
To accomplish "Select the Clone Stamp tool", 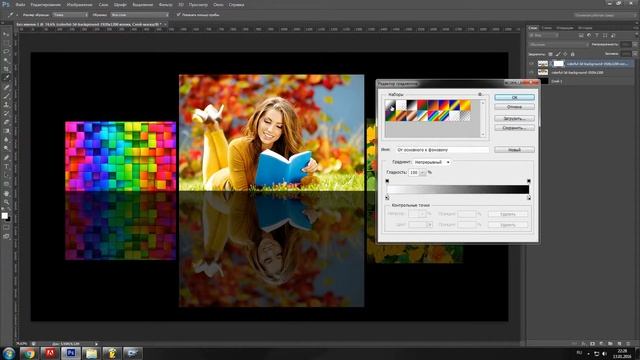I will [6, 104].
